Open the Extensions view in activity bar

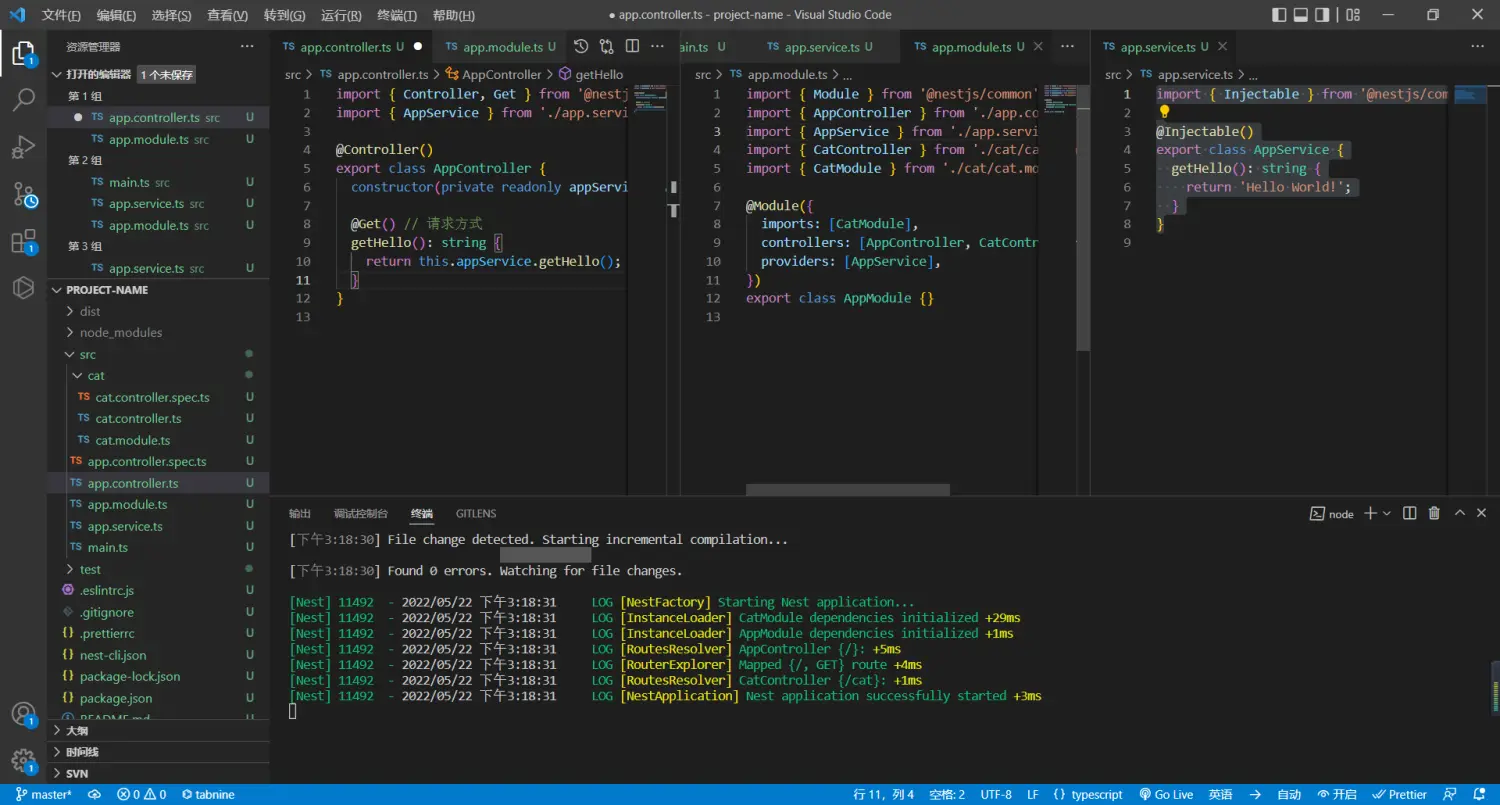point(23,242)
